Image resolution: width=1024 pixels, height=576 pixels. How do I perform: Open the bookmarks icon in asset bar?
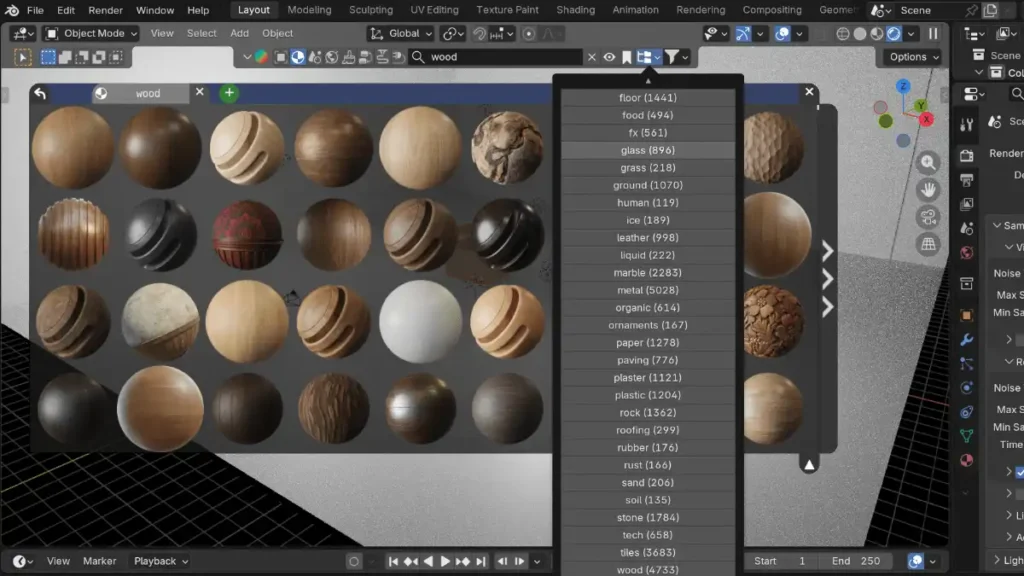click(627, 57)
